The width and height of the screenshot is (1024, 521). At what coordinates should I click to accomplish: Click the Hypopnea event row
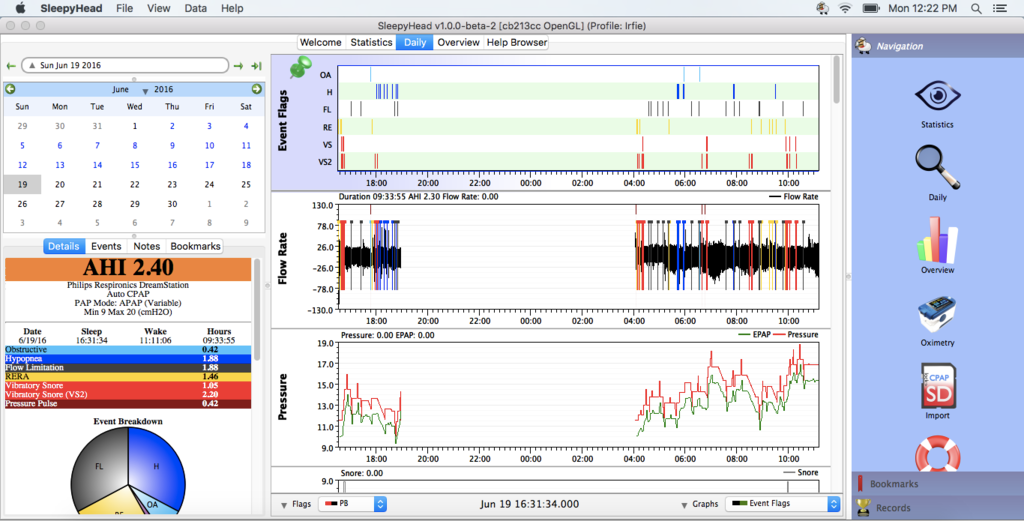coord(128,359)
